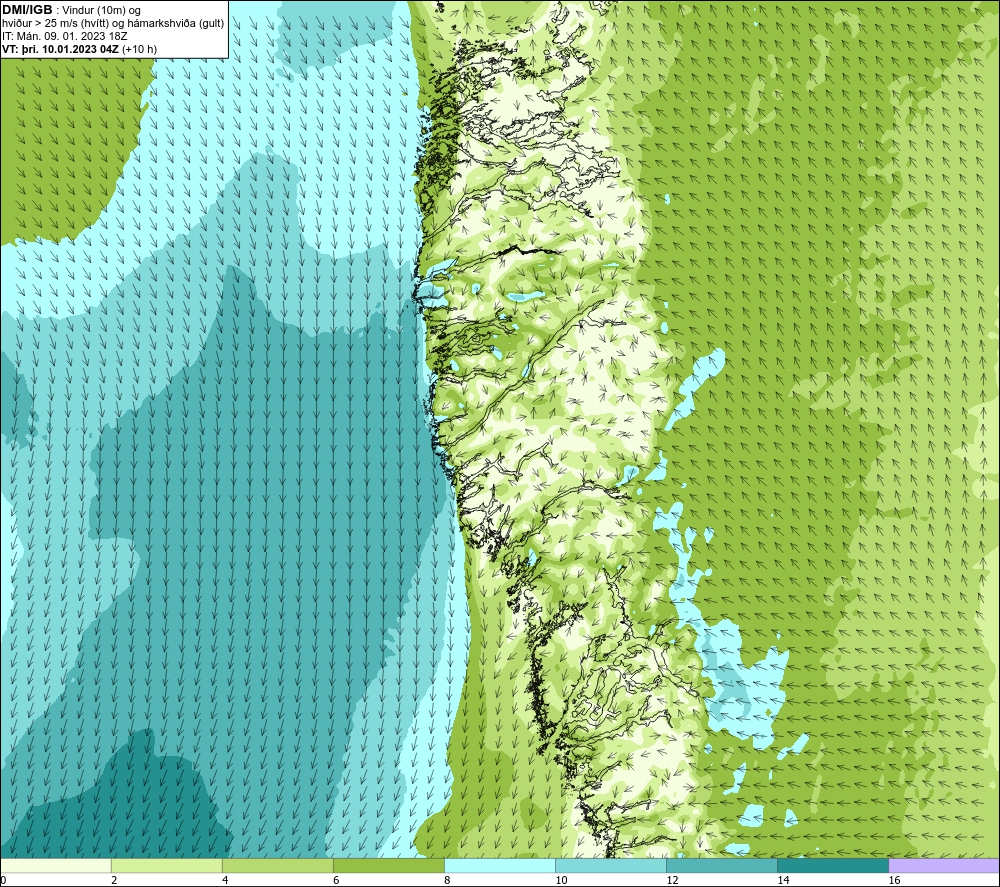The width and height of the screenshot is (1000, 887).
Task: Click the "Vindur (10m) og" header text
Action: [x=102, y=11]
